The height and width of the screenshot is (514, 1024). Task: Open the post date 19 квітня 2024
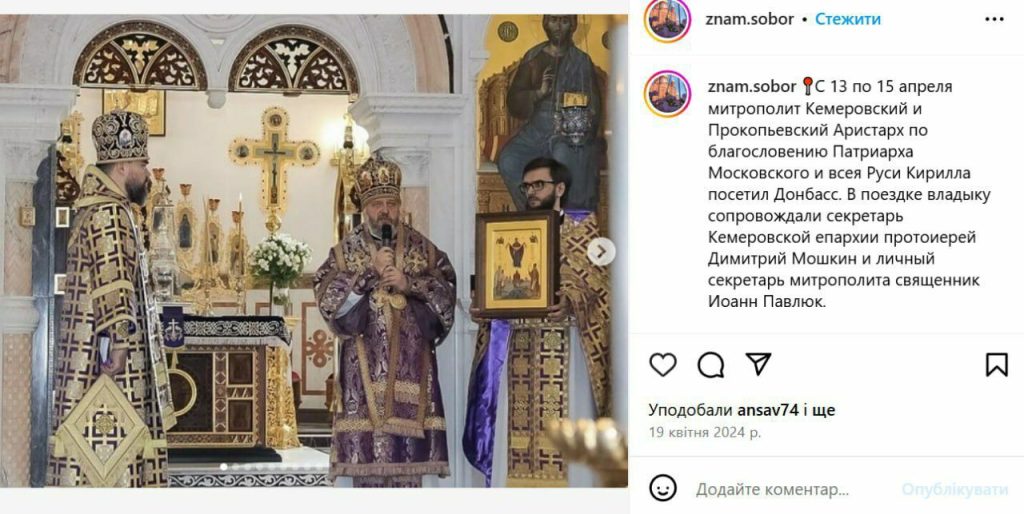click(x=705, y=432)
